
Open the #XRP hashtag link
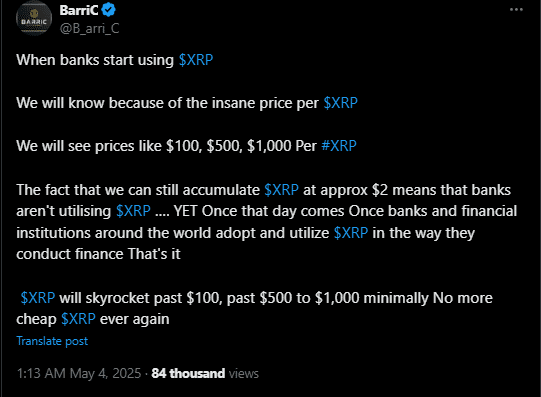click(x=339, y=146)
